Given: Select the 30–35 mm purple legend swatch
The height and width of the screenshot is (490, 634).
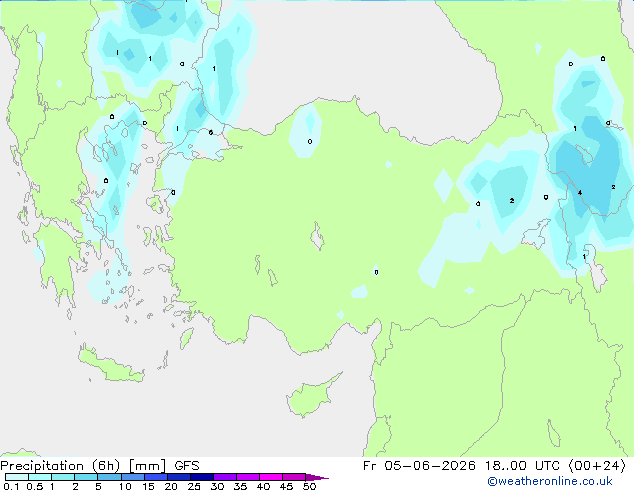Looking at the screenshot, I should [x=224, y=477].
